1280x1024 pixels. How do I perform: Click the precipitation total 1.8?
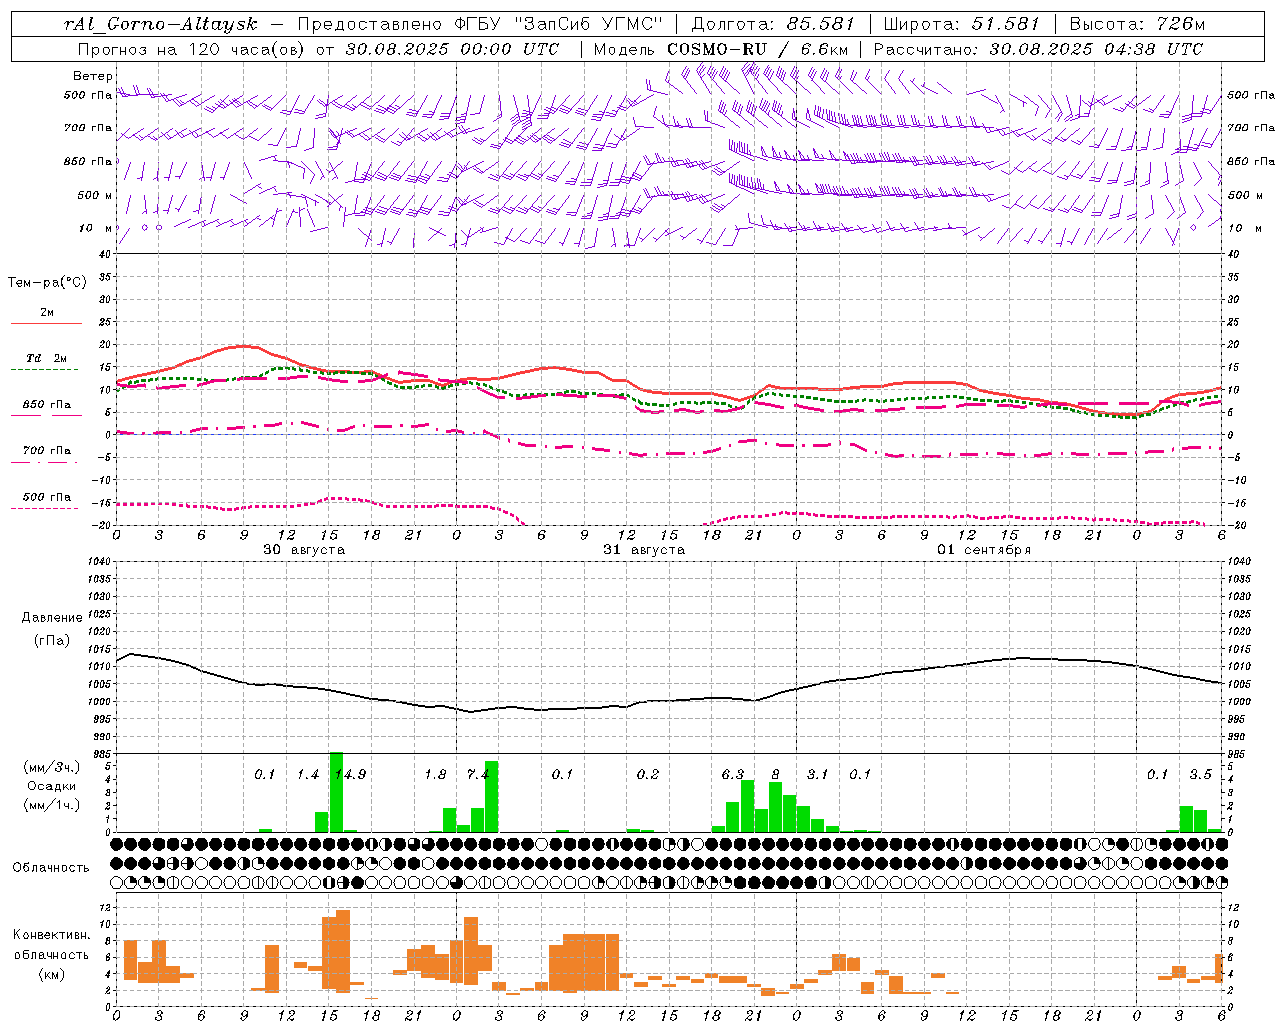point(435,774)
